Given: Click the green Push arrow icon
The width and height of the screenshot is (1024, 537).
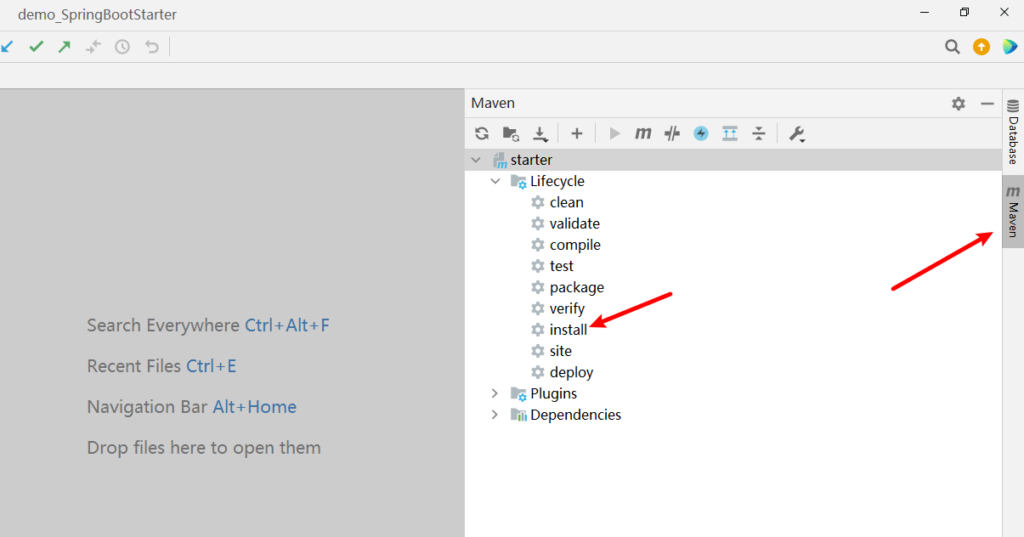Looking at the screenshot, I should coord(65,46).
